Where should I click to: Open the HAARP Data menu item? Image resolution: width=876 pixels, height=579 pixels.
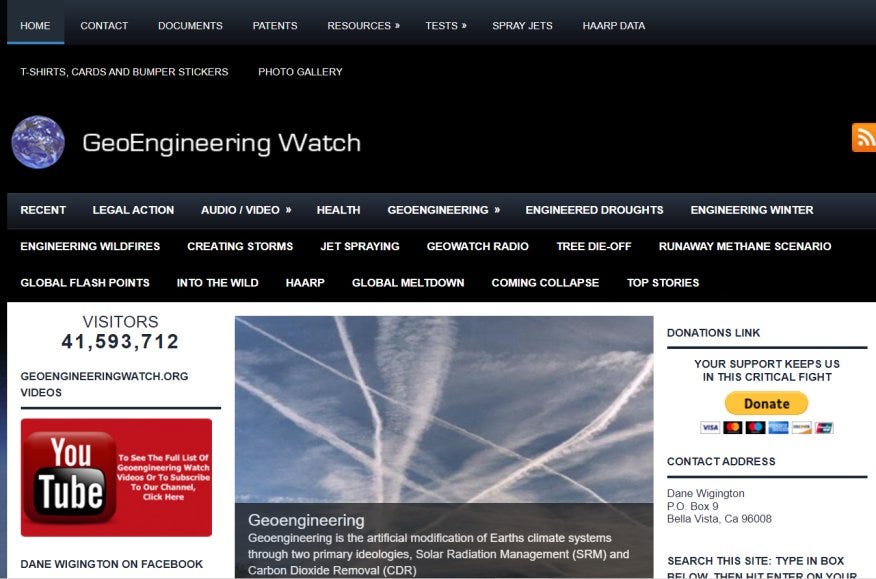[613, 26]
